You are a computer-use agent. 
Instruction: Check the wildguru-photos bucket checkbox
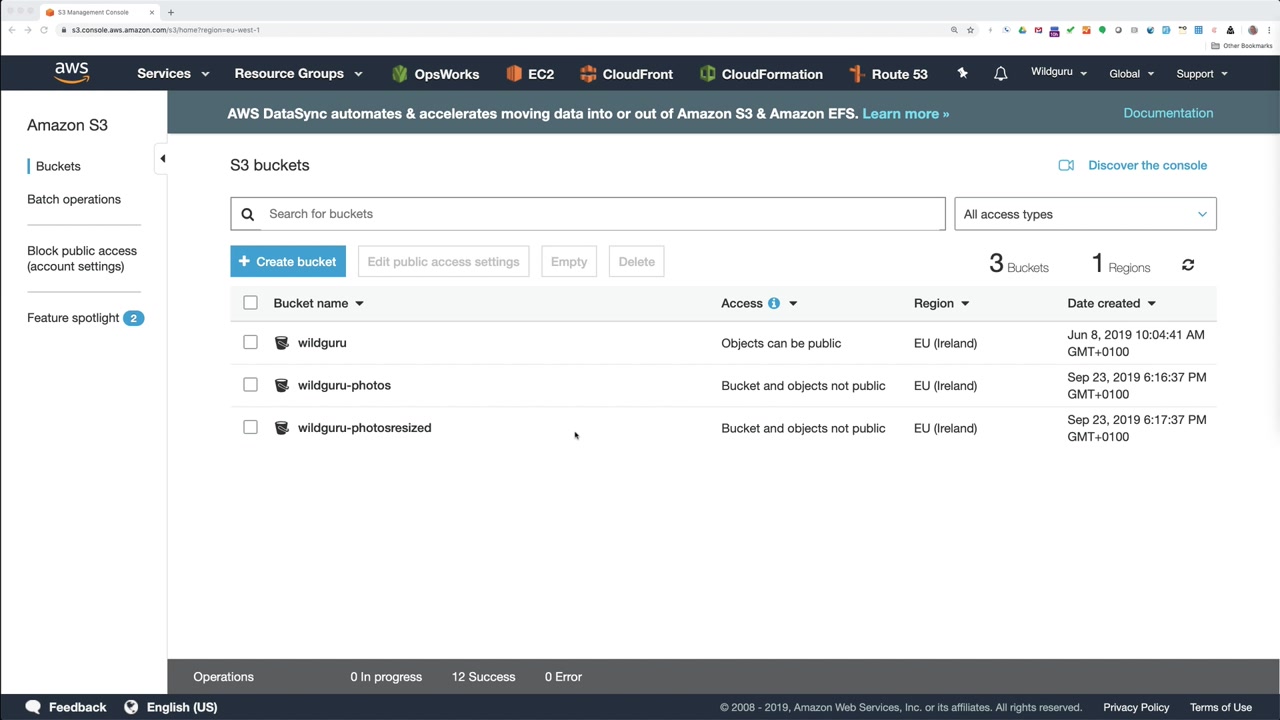(250, 385)
